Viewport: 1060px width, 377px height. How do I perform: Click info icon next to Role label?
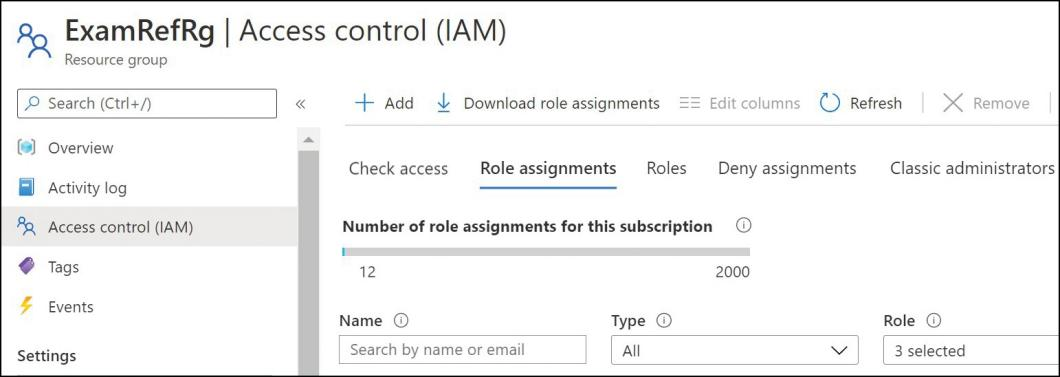click(x=934, y=320)
